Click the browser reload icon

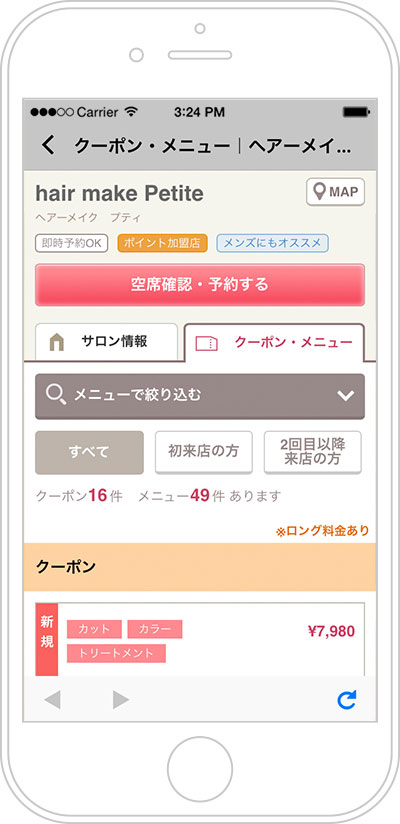[347, 699]
